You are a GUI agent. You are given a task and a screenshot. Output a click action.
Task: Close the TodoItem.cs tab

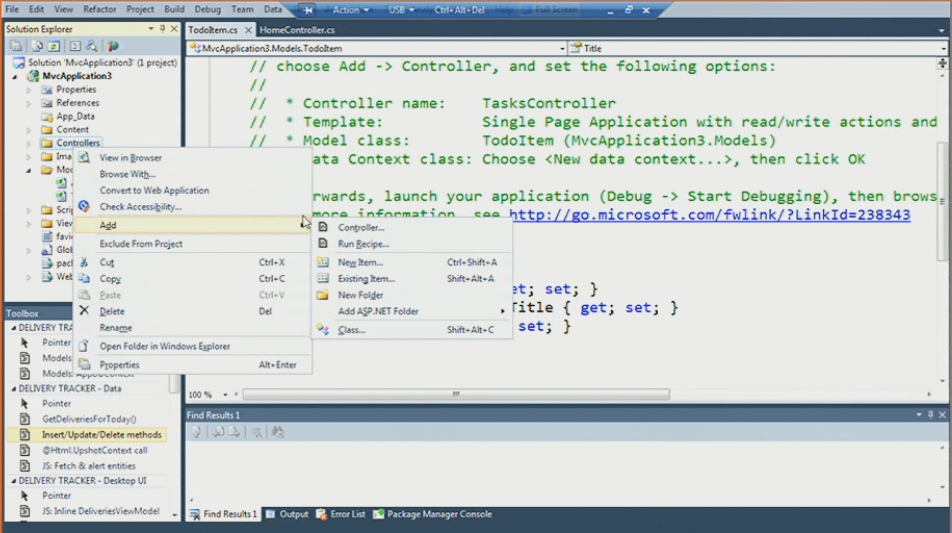click(248, 30)
